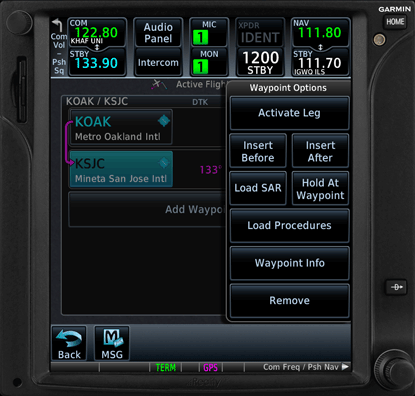Open the transponder 1200 STBY code box
Screen dimensions: 415x396
[x=260, y=62]
